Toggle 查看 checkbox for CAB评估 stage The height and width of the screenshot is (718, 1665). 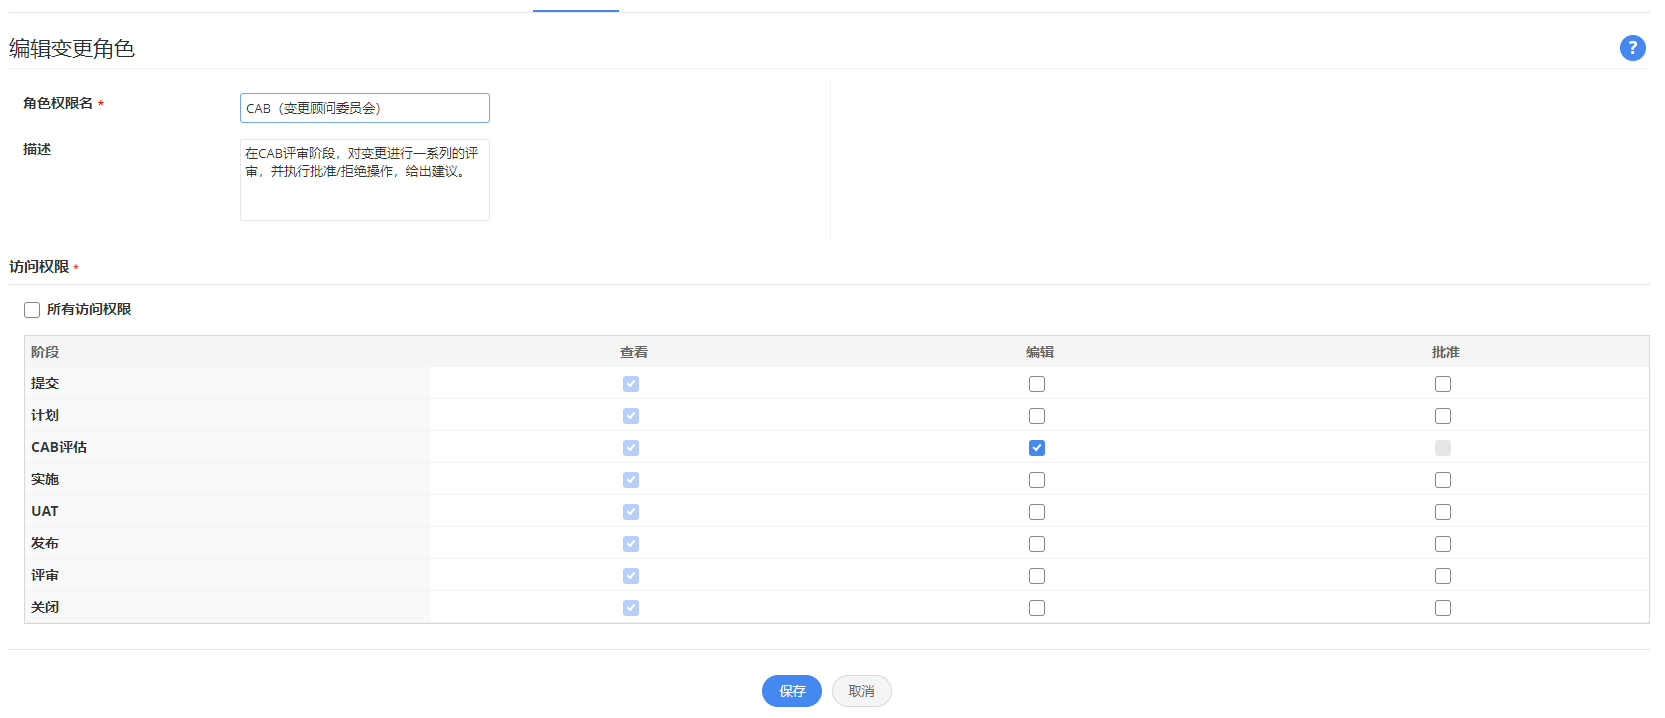[631, 448]
